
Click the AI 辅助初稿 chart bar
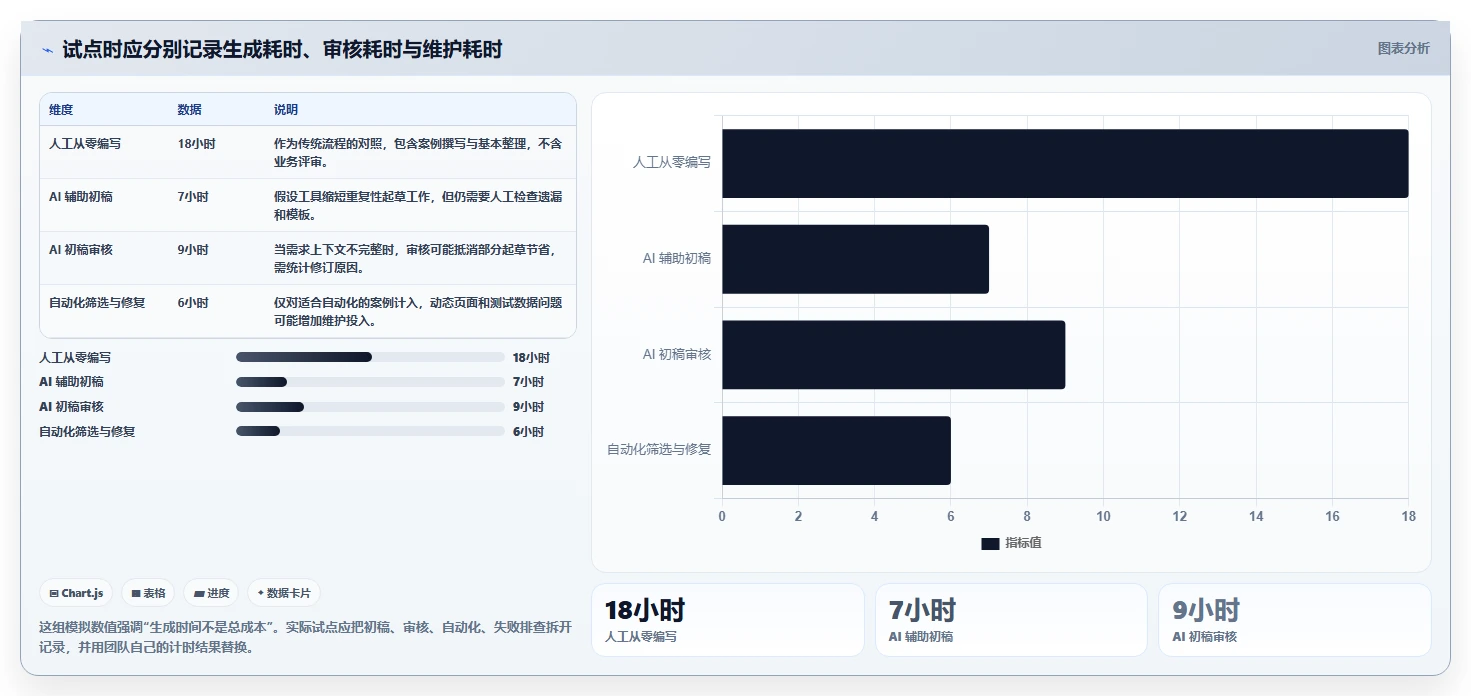(855, 259)
